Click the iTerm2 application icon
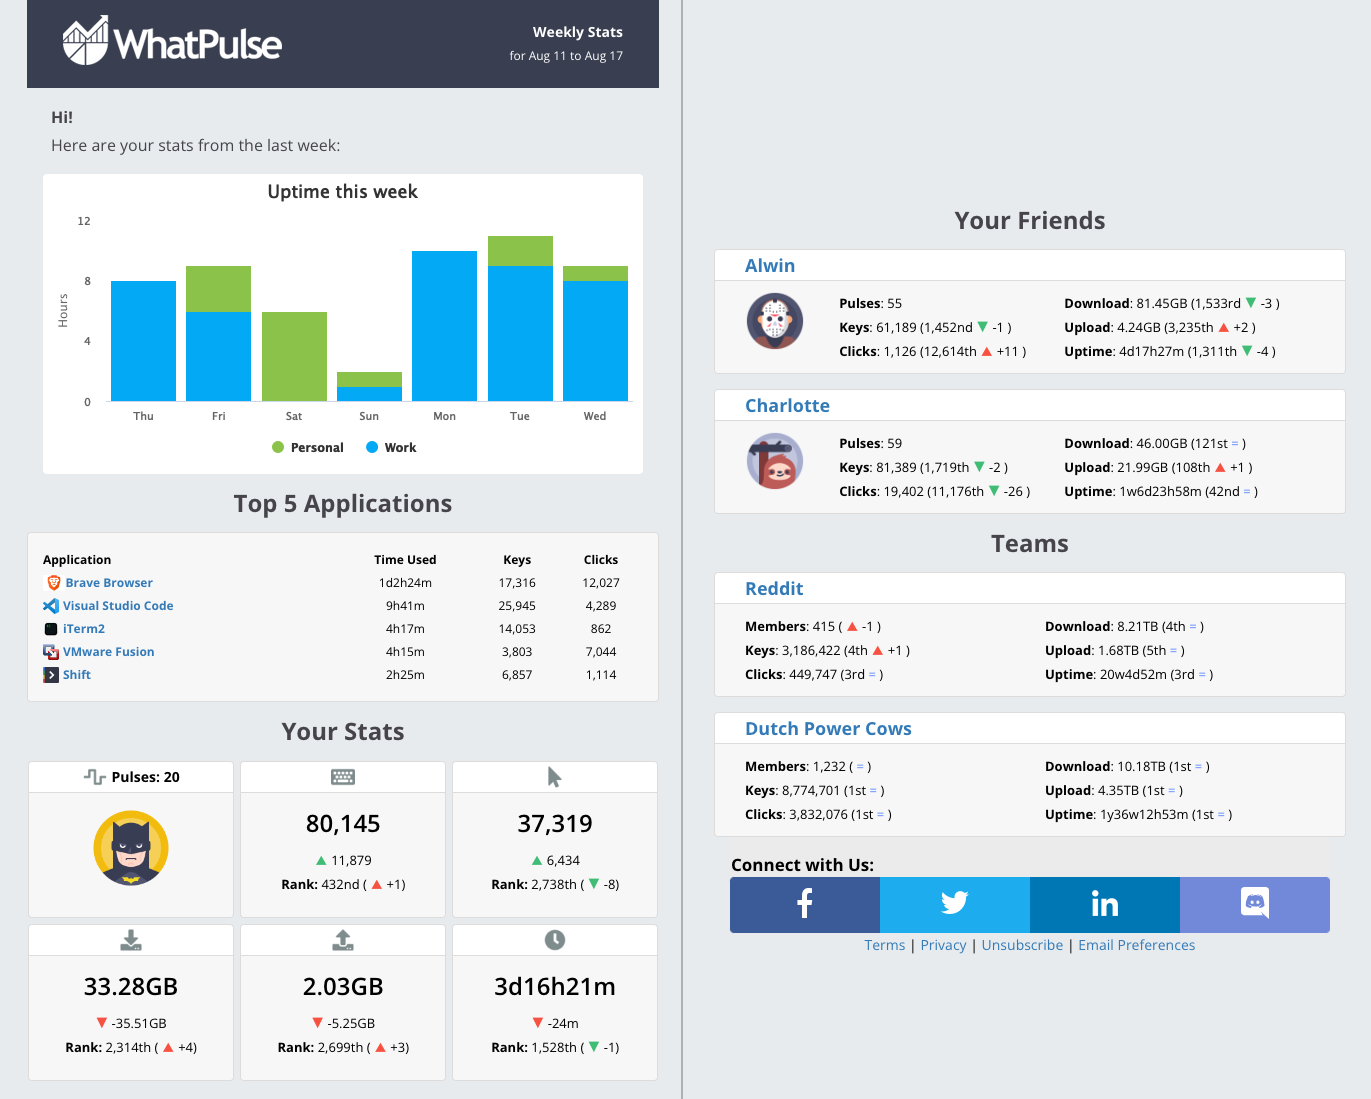The image size is (1371, 1099). (51, 628)
